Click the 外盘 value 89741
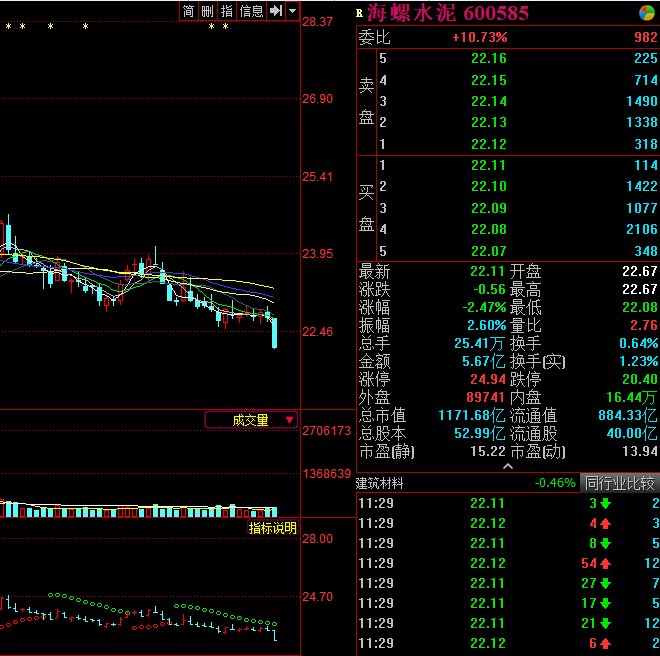Image resolution: width=660 pixels, height=656 pixels. click(x=485, y=397)
